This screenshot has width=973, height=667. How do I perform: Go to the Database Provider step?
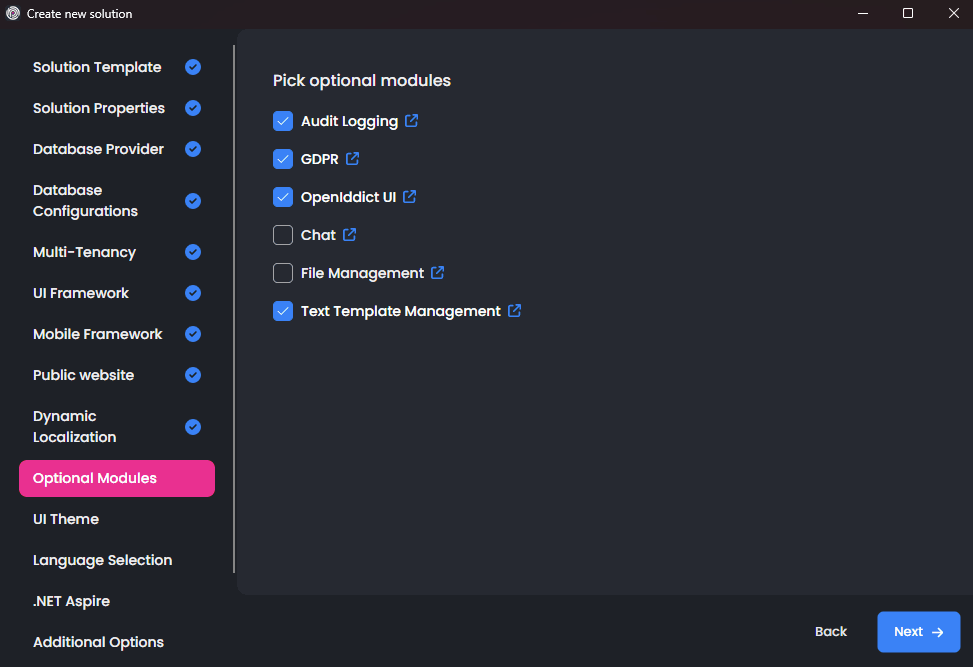pos(98,148)
